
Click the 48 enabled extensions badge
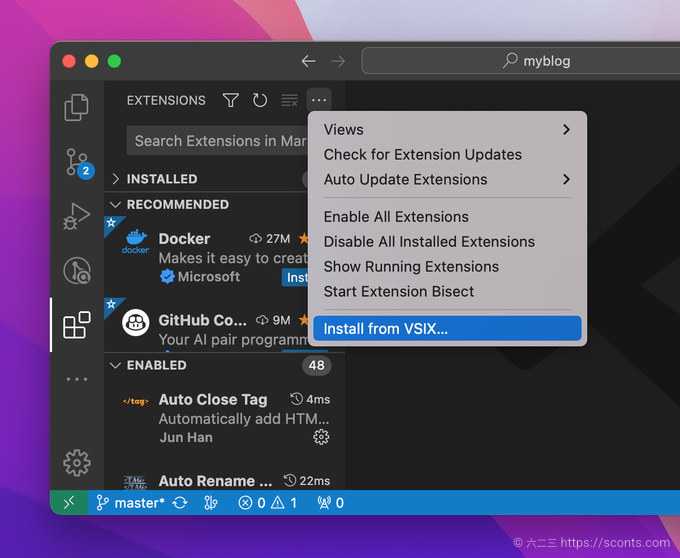(317, 365)
